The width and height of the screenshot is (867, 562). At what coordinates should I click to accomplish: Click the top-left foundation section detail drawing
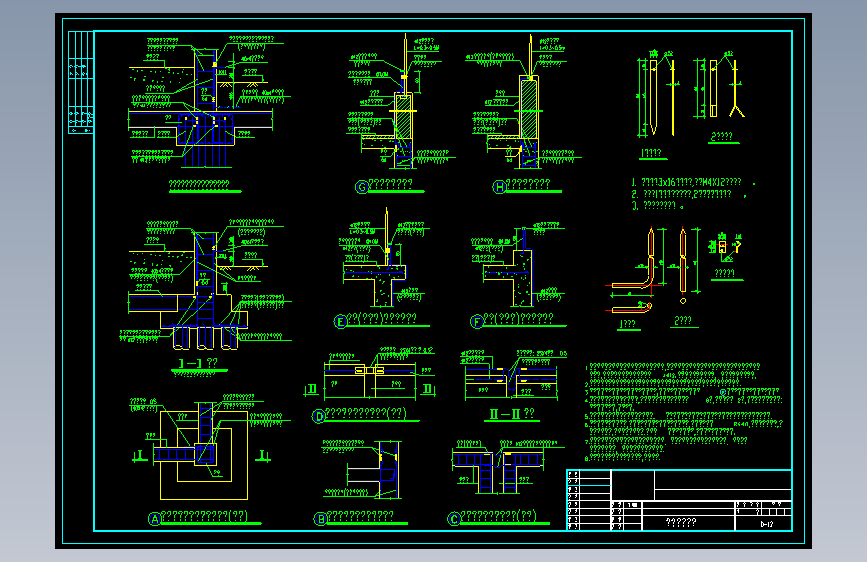tap(205, 102)
